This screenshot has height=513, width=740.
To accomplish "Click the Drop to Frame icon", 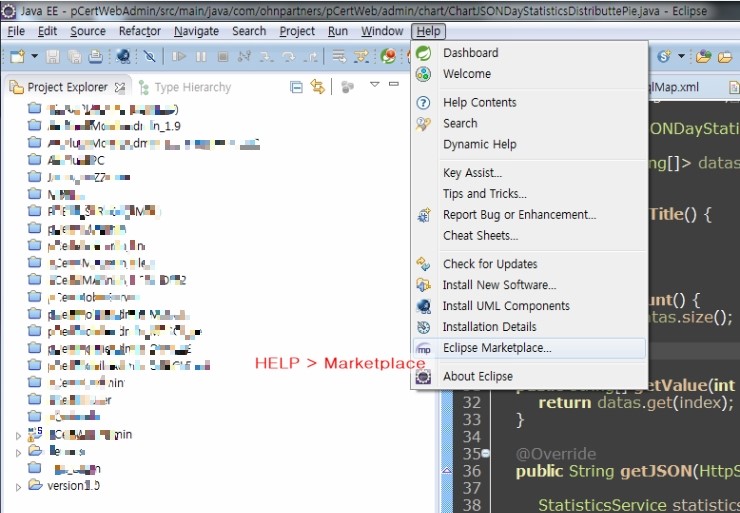I will click(x=339, y=57).
